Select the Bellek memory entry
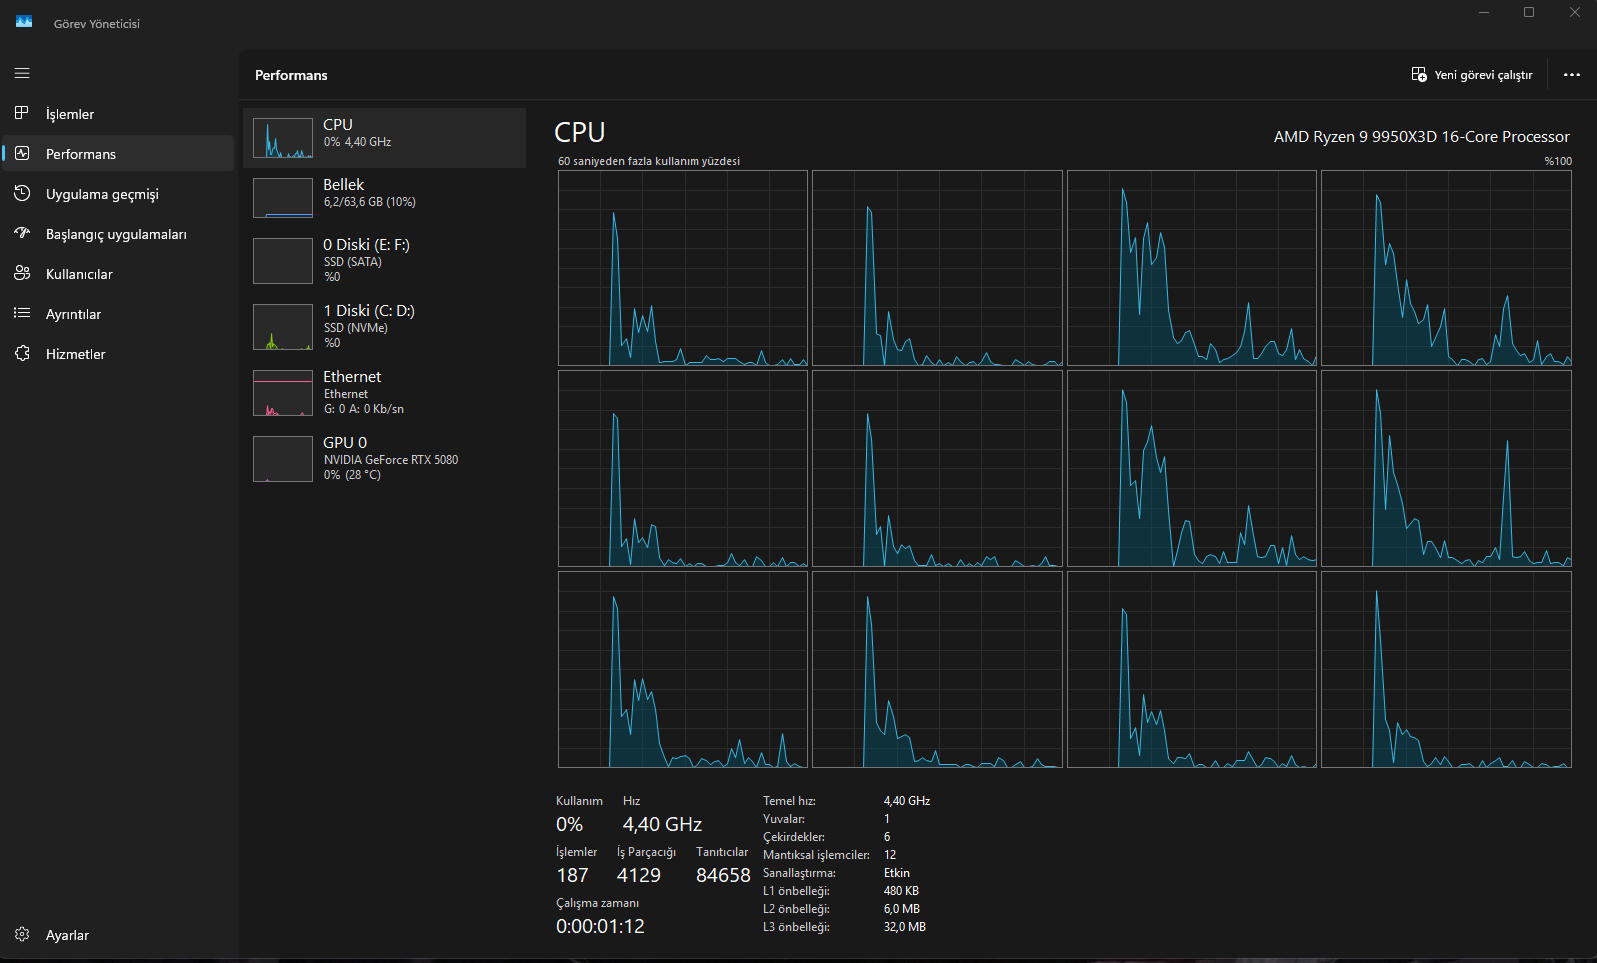The height and width of the screenshot is (963, 1597). click(x=384, y=198)
